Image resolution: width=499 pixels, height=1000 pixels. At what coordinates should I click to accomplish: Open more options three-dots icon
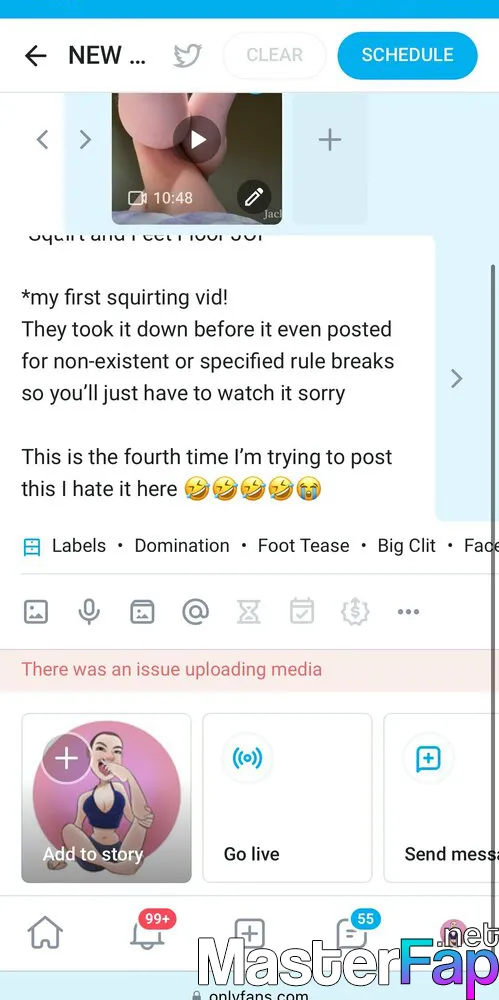coord(408,612)
